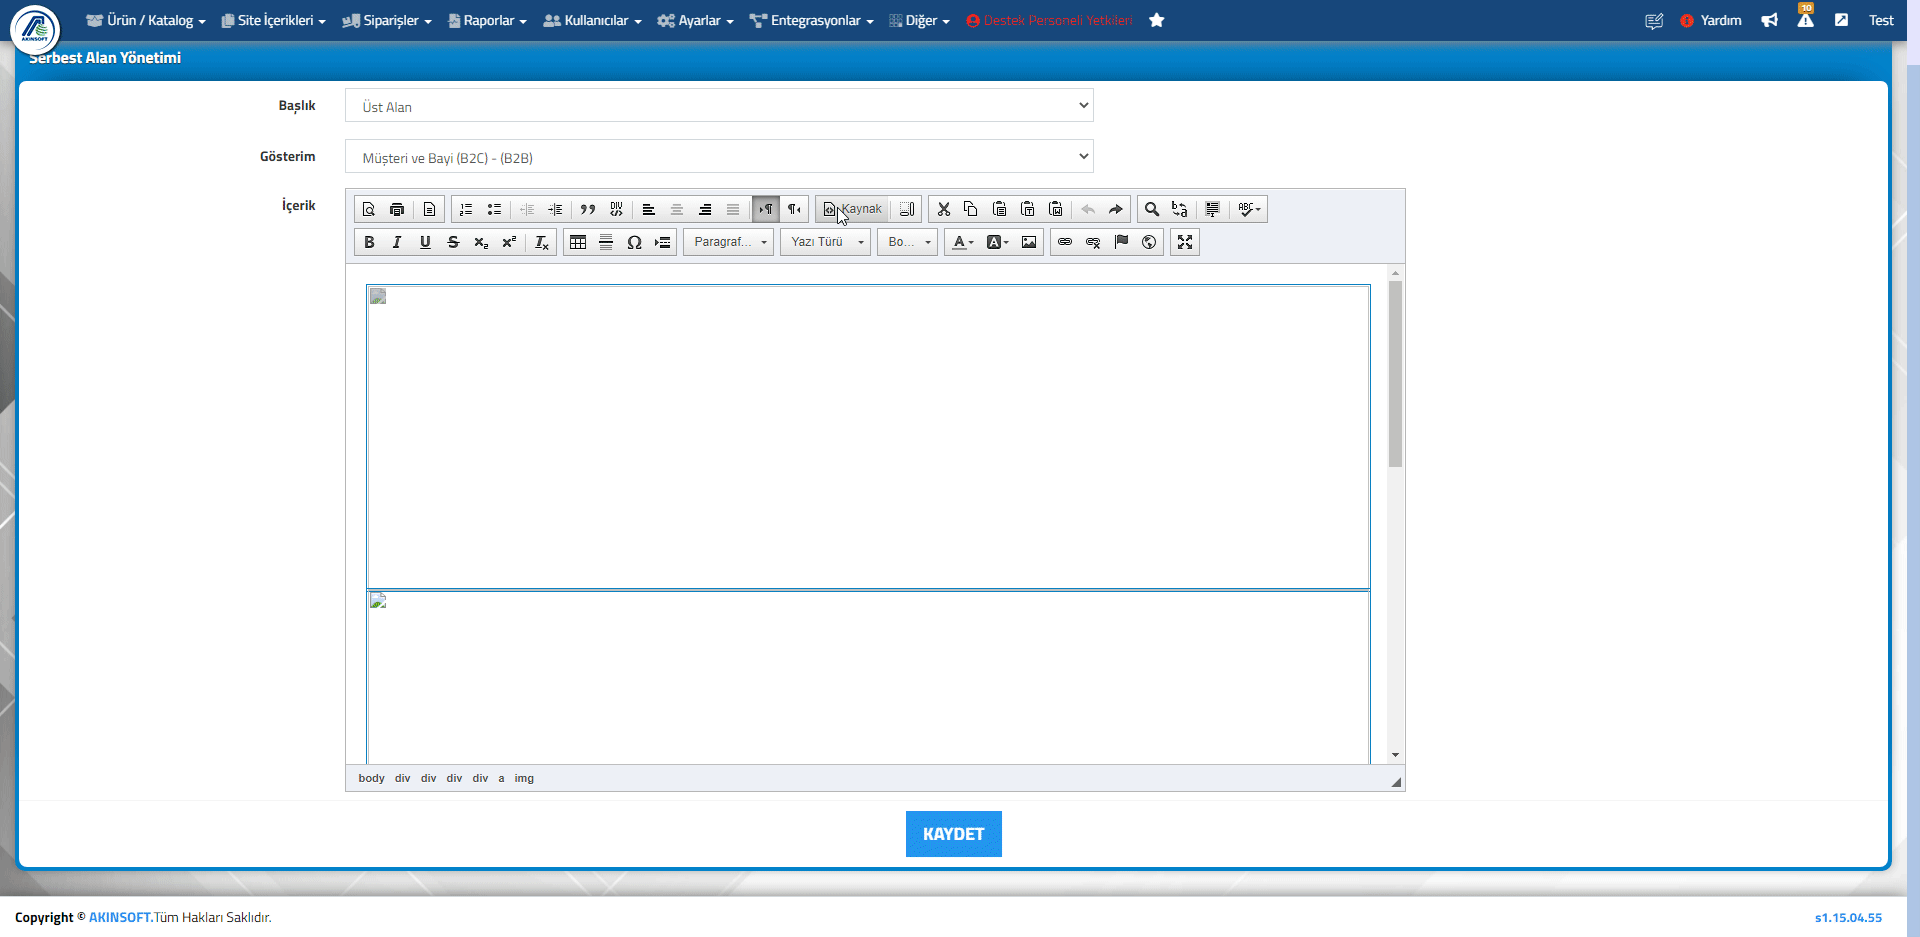This screenshot has height=937, width=1920.
Task: Apply block quote formatting
Action: (x=588, y=209)
